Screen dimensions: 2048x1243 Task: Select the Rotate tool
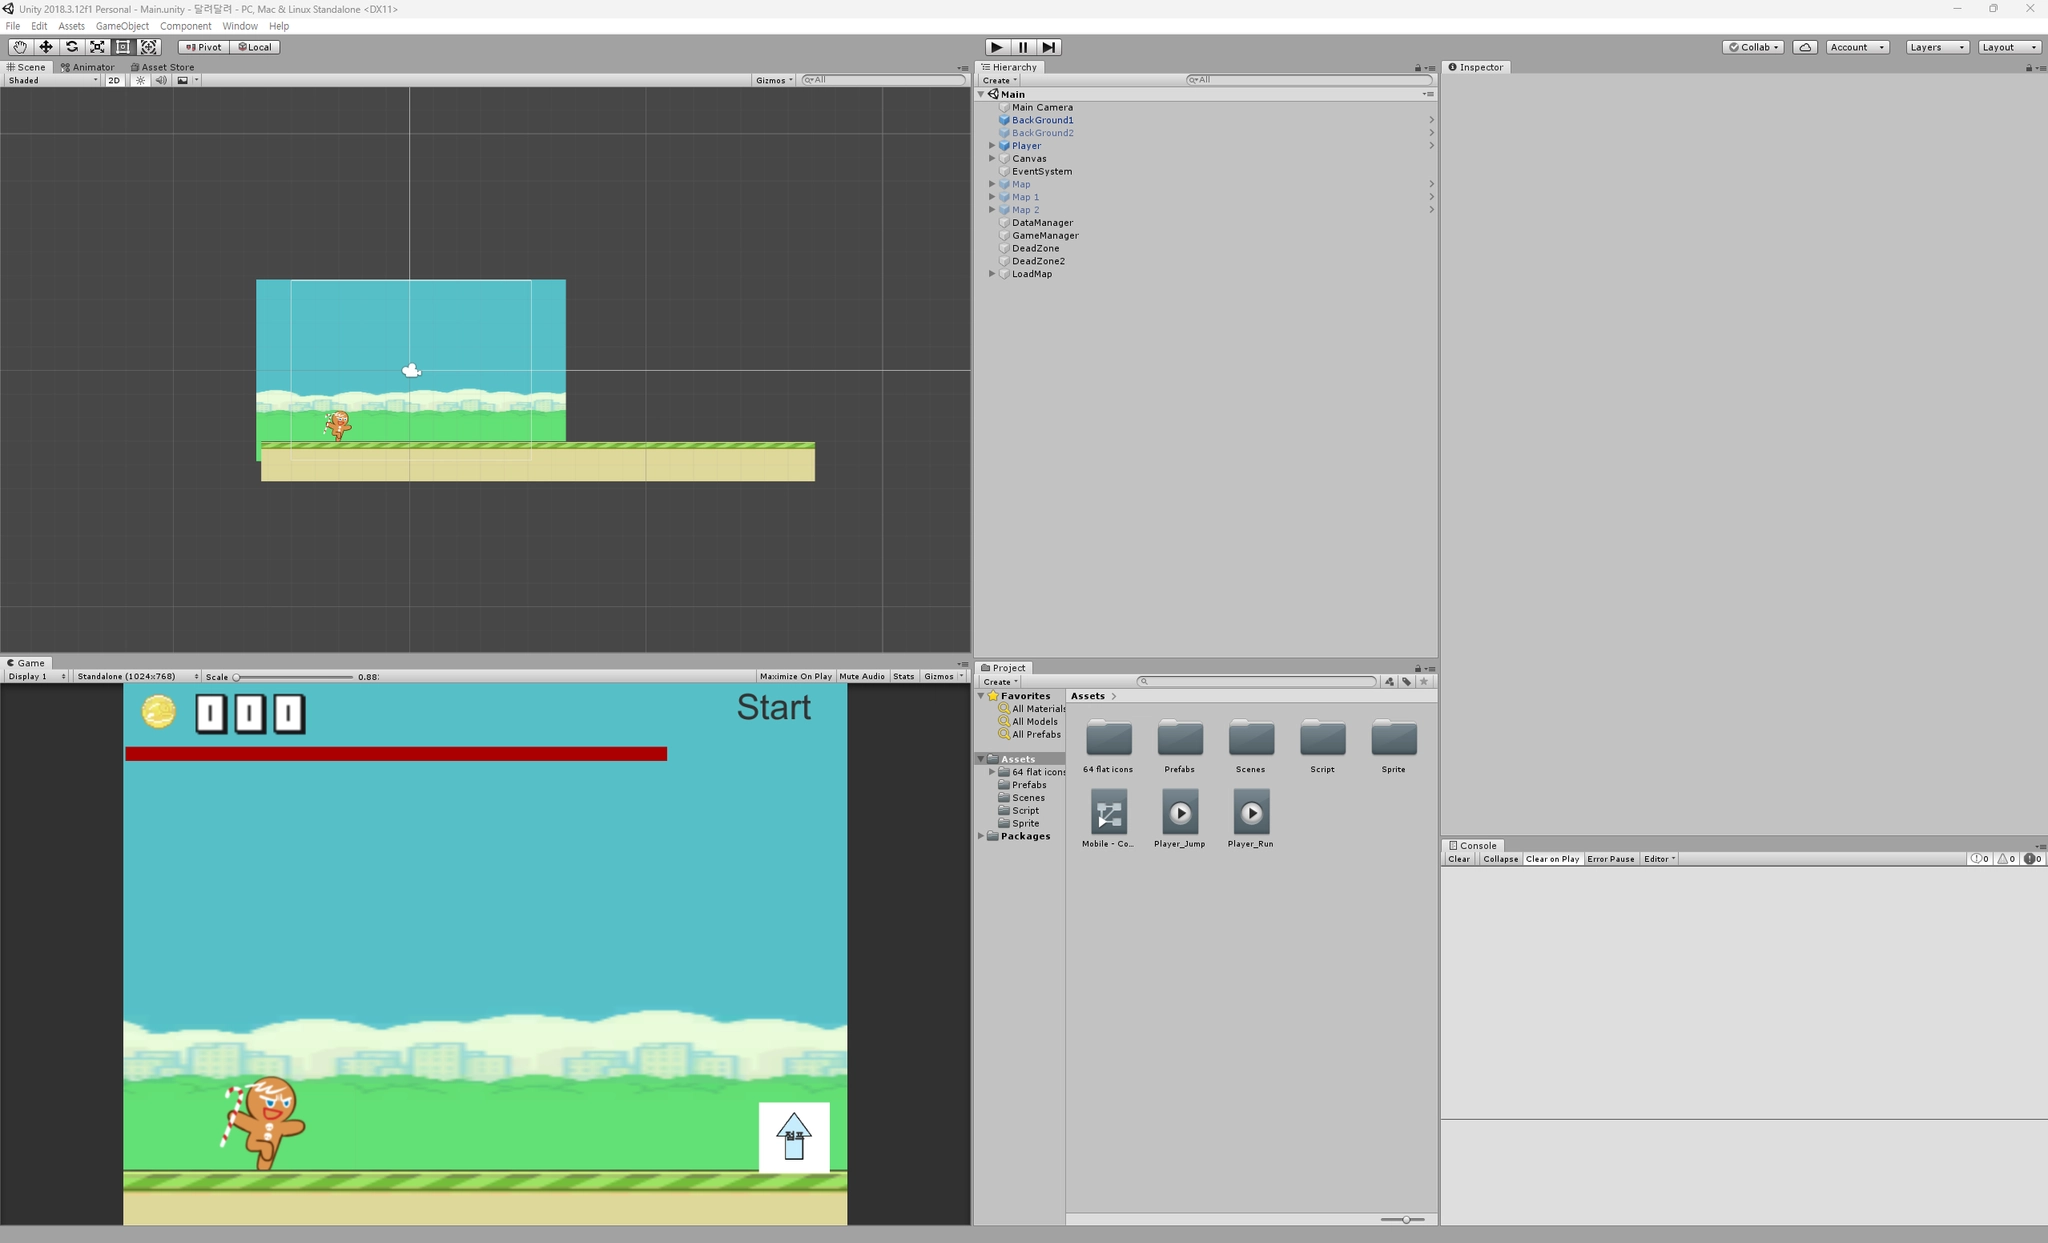tap(71, 47)
